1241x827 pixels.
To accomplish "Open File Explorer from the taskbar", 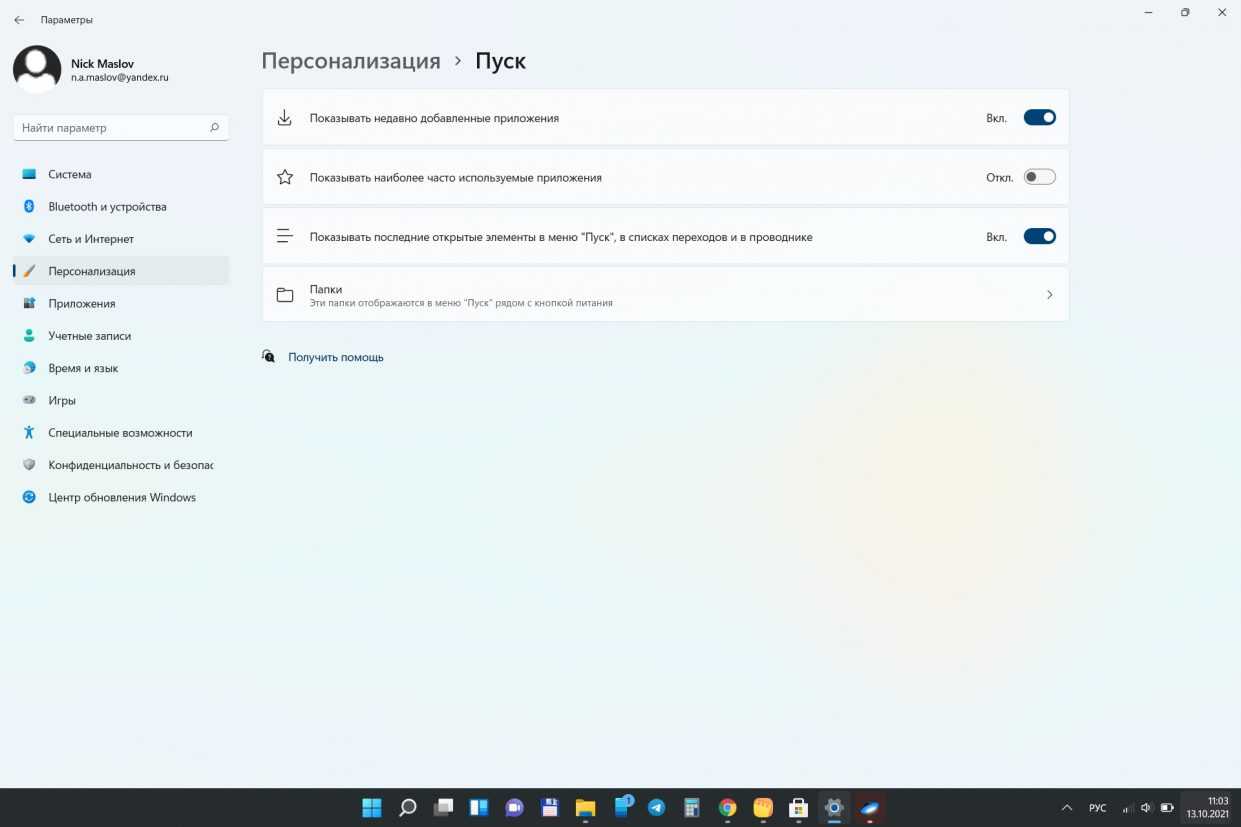I will point(585,808).
